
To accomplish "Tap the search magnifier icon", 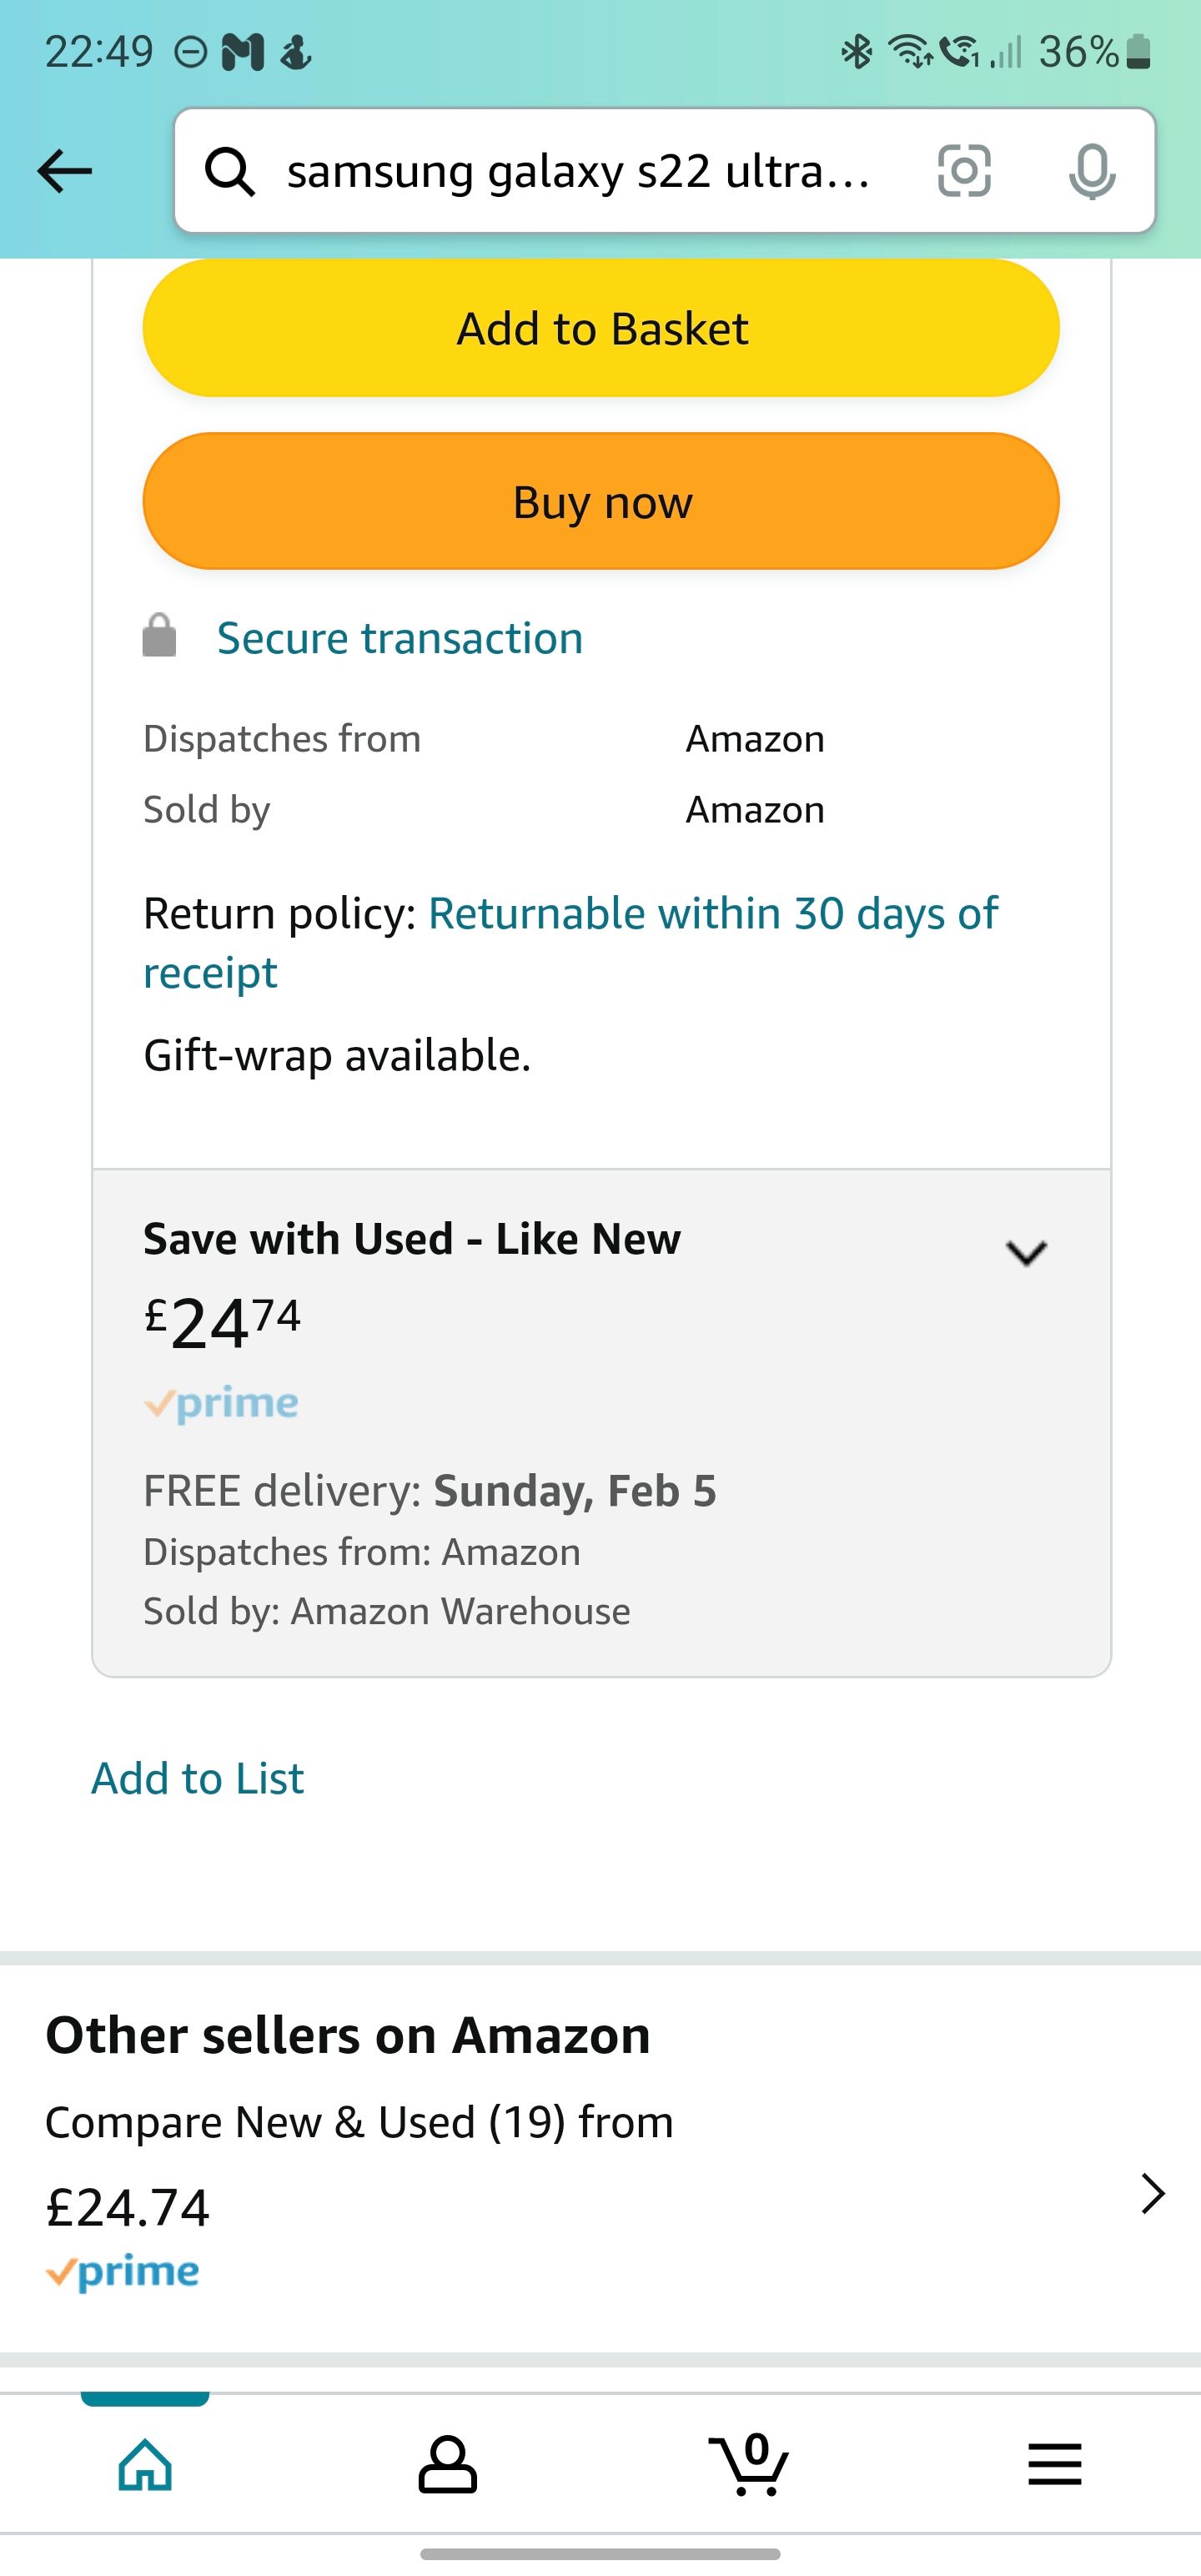I will click(x=229, y=171).
